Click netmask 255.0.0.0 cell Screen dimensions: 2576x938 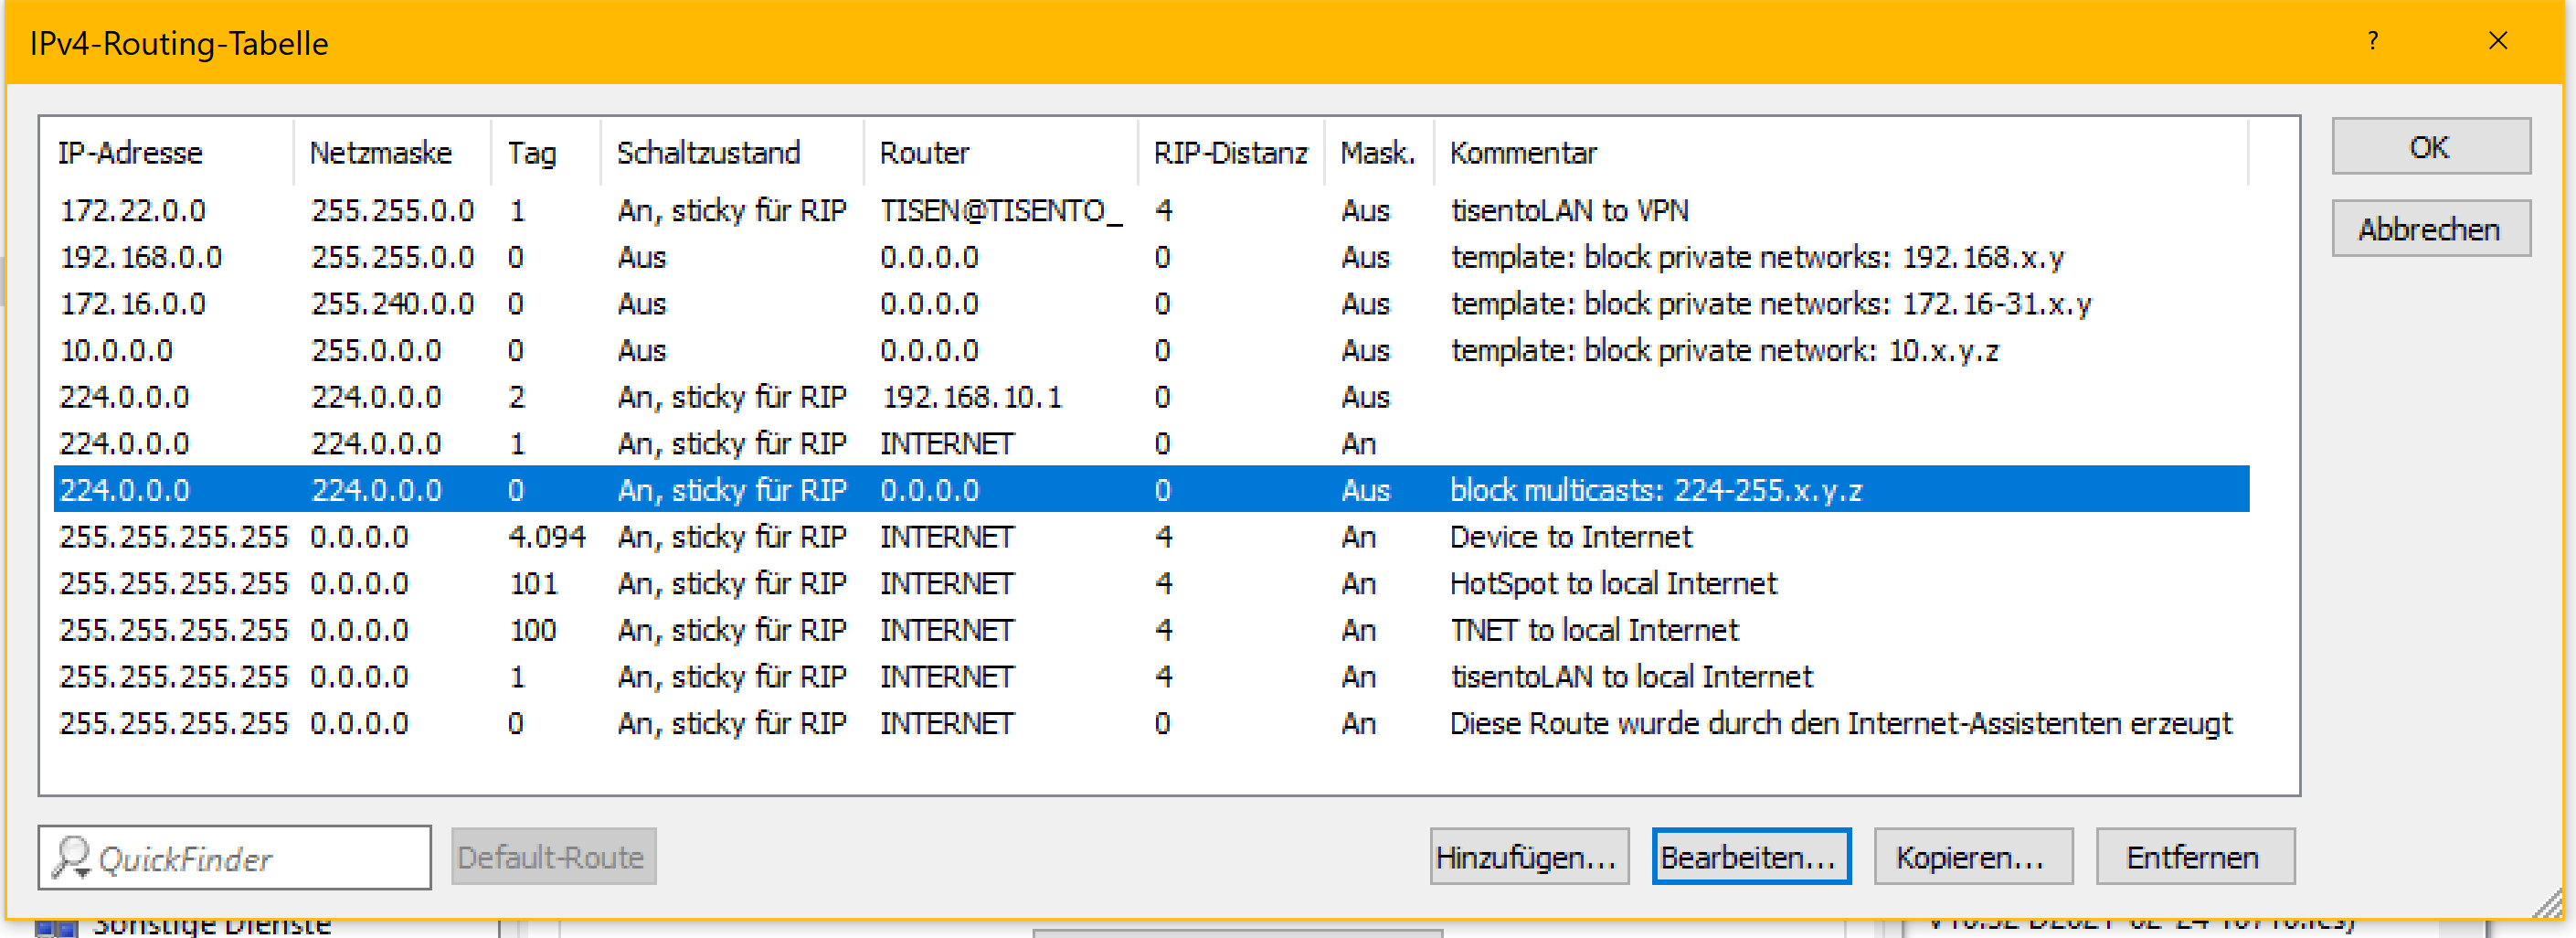[x=376, y=350]
